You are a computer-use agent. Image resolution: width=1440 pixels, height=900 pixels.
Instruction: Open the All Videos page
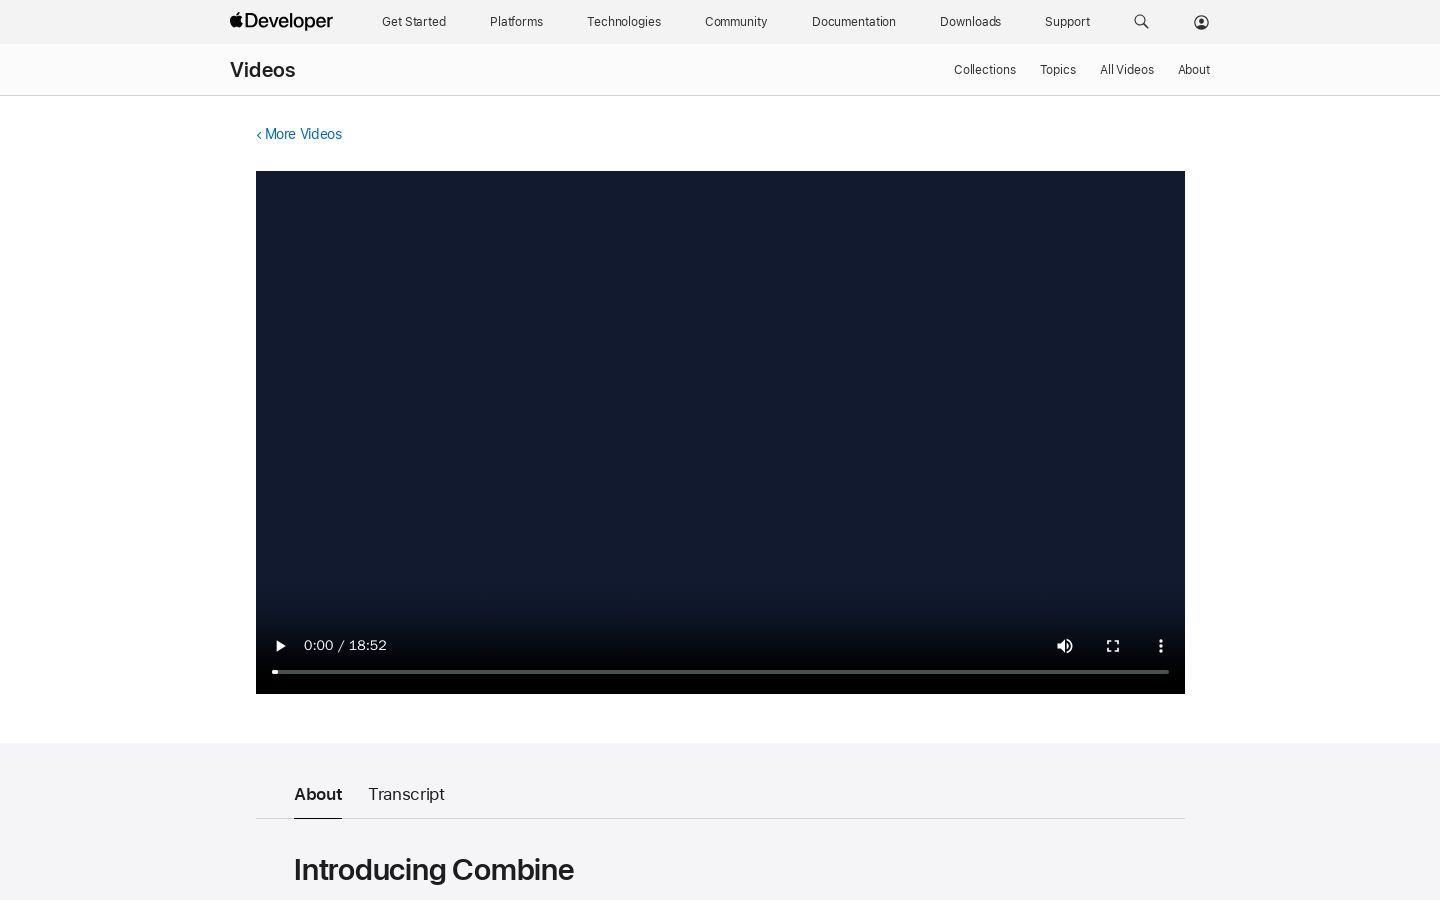coord(1127,70)
